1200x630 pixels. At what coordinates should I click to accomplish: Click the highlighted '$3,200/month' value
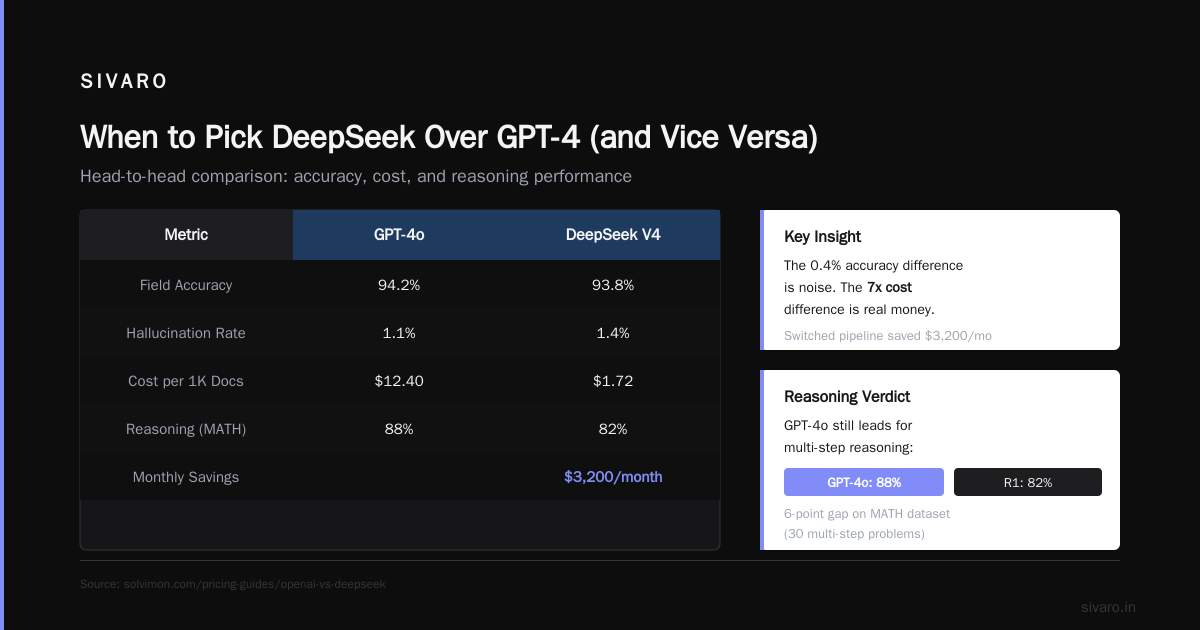point(613,477)
